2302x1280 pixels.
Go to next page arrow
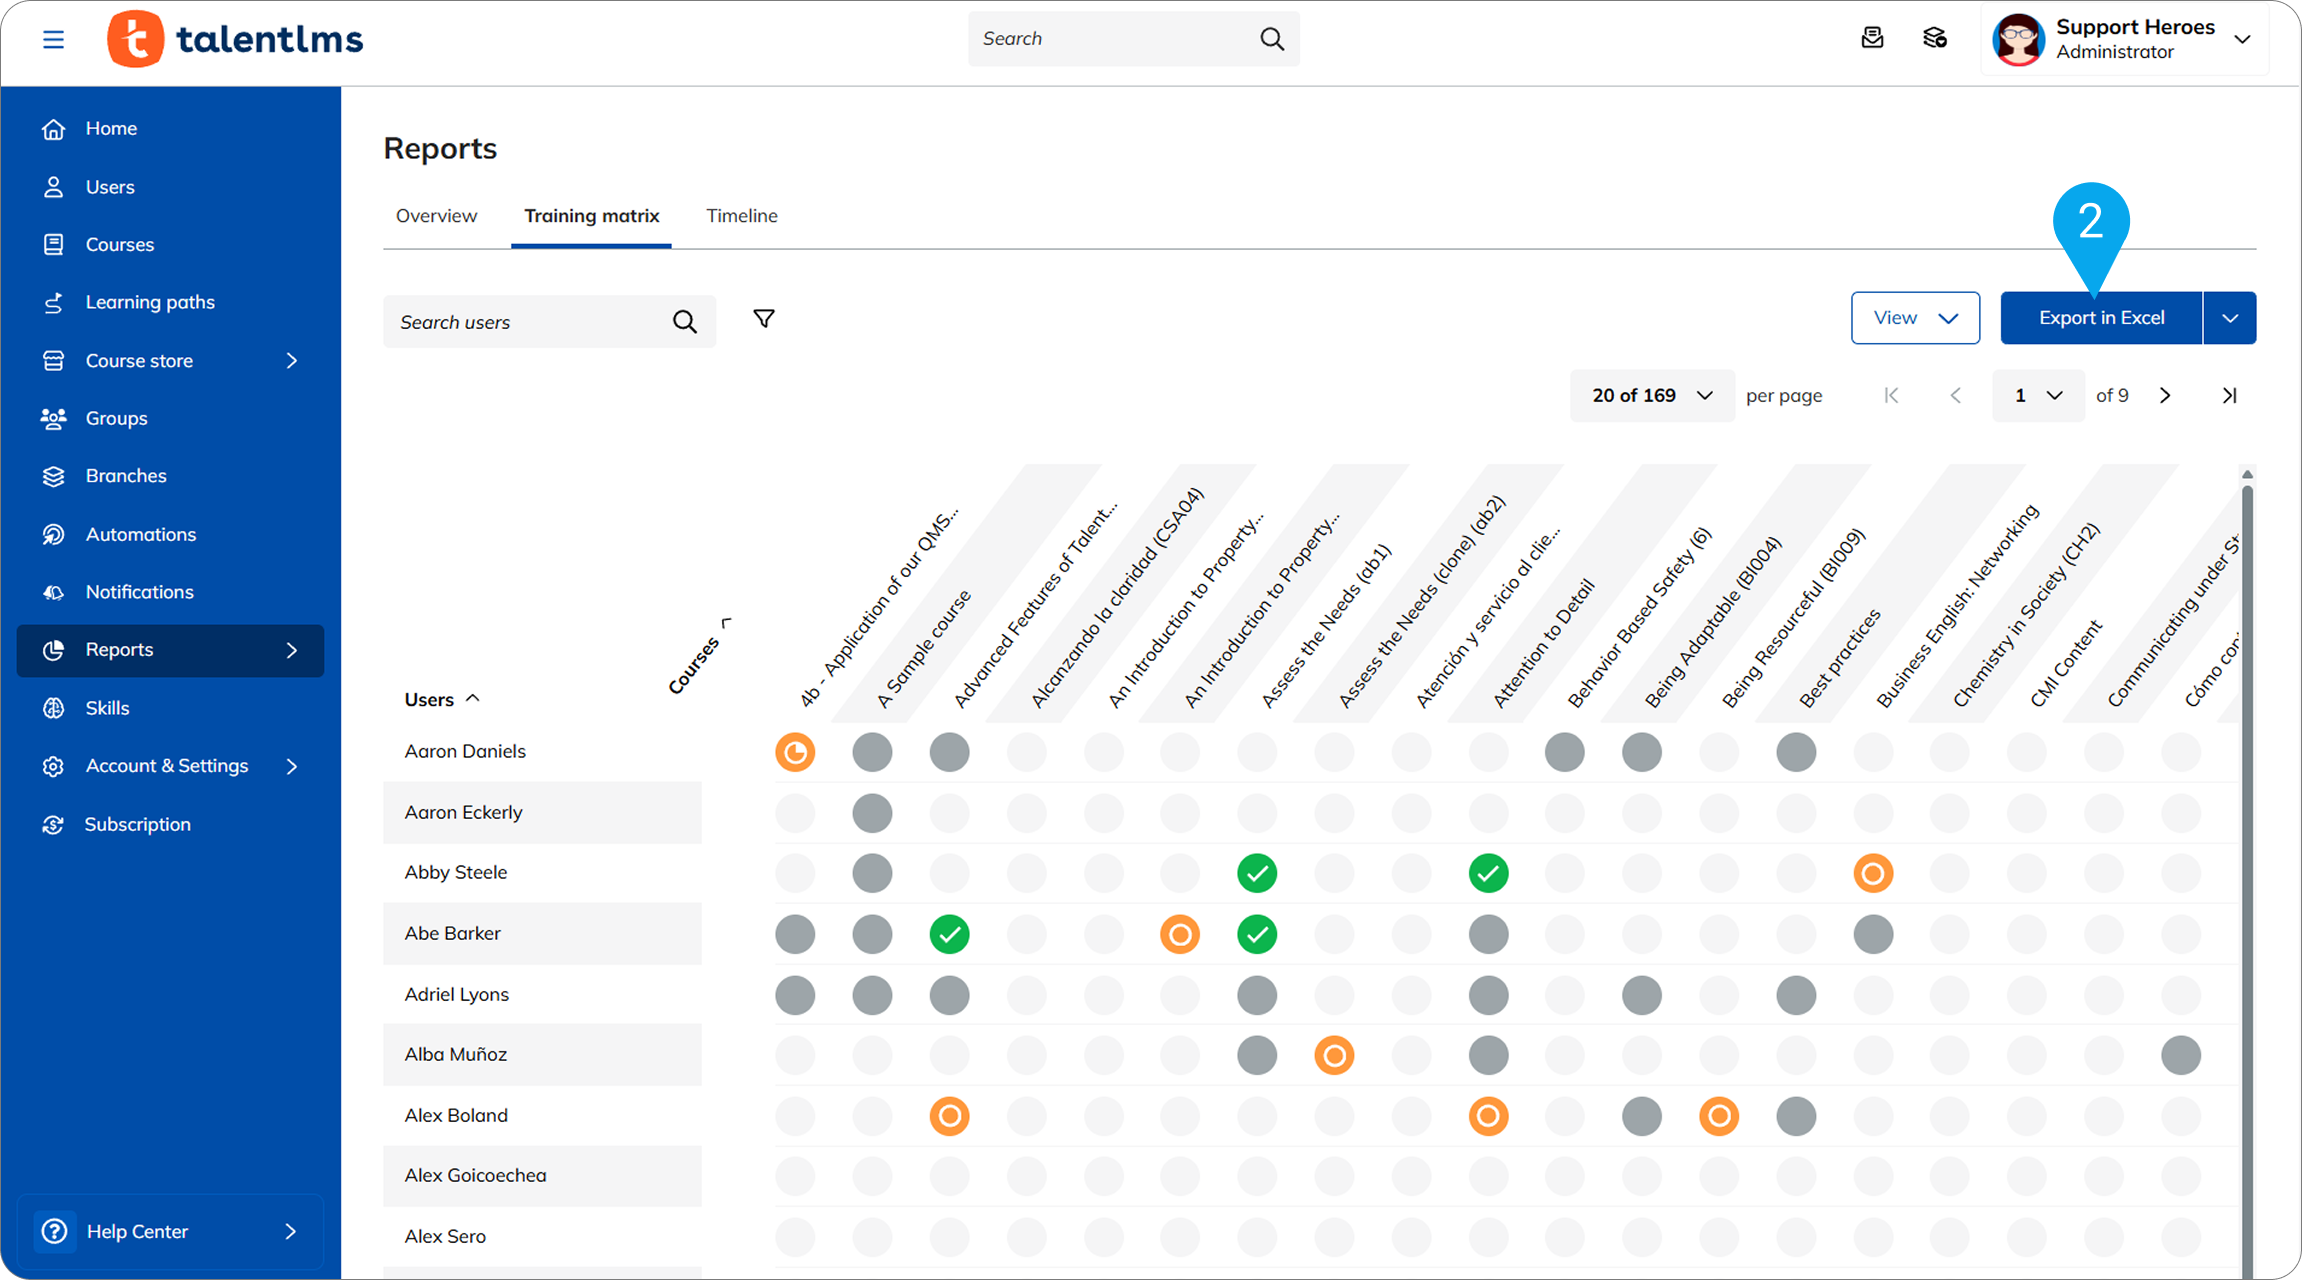click(2165, 396)
